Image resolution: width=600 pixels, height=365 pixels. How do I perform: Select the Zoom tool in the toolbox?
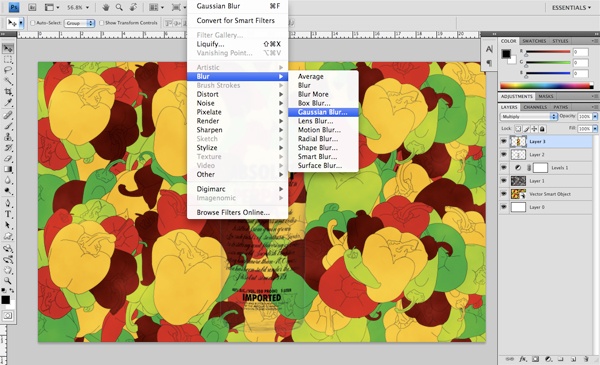(x=8, y=281)
